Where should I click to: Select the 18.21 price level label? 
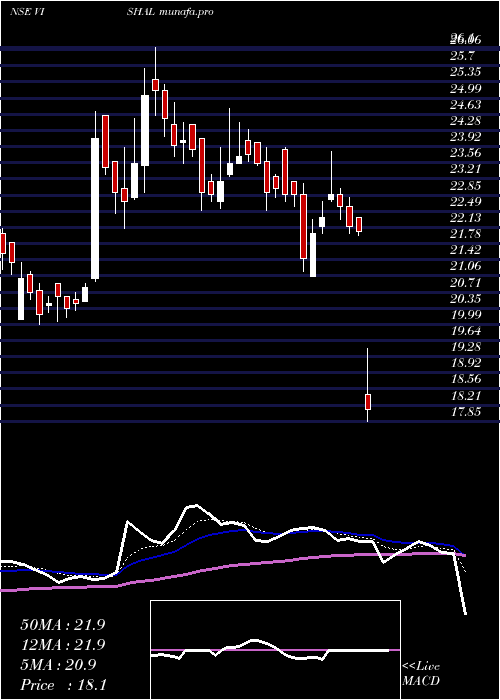point(466,396)
